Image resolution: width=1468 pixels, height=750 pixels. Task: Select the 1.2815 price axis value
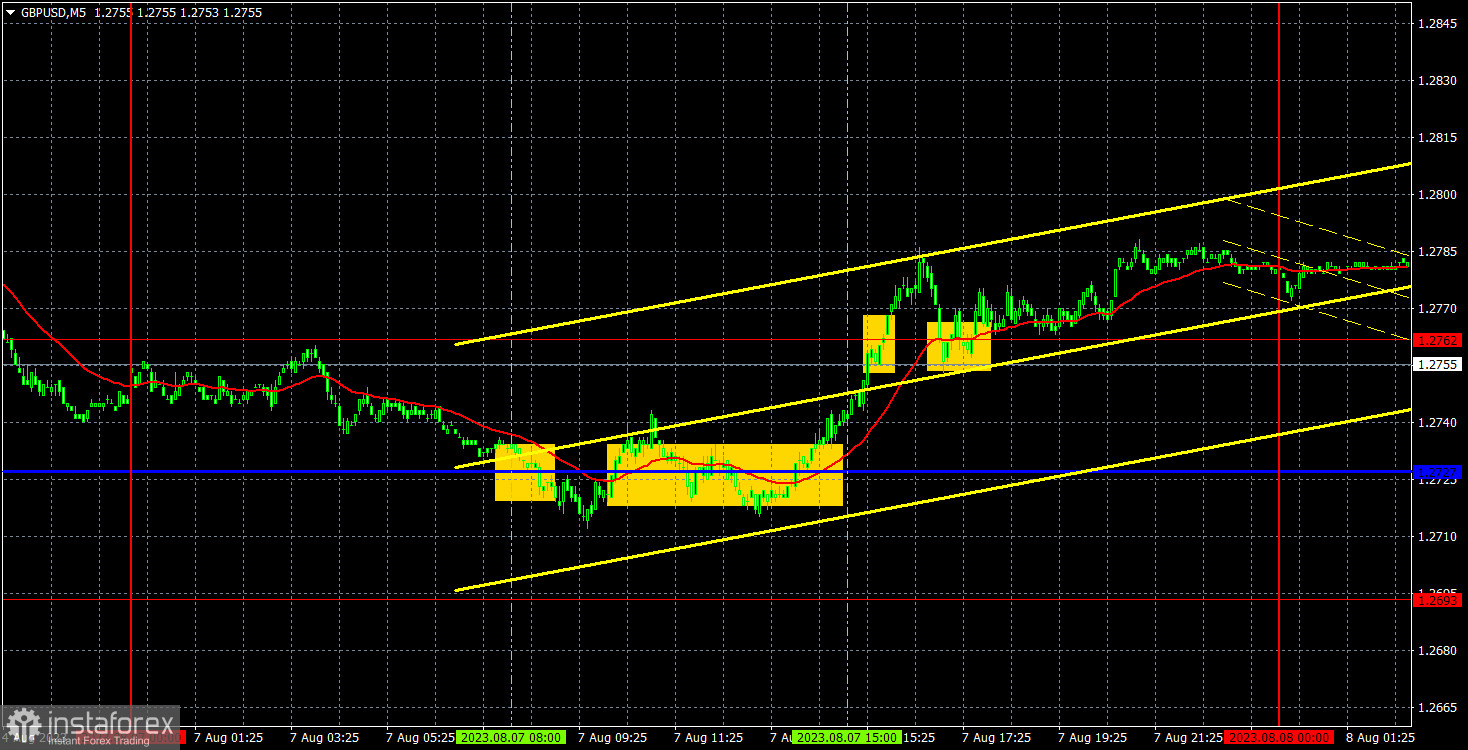(x=1438, y=137)
